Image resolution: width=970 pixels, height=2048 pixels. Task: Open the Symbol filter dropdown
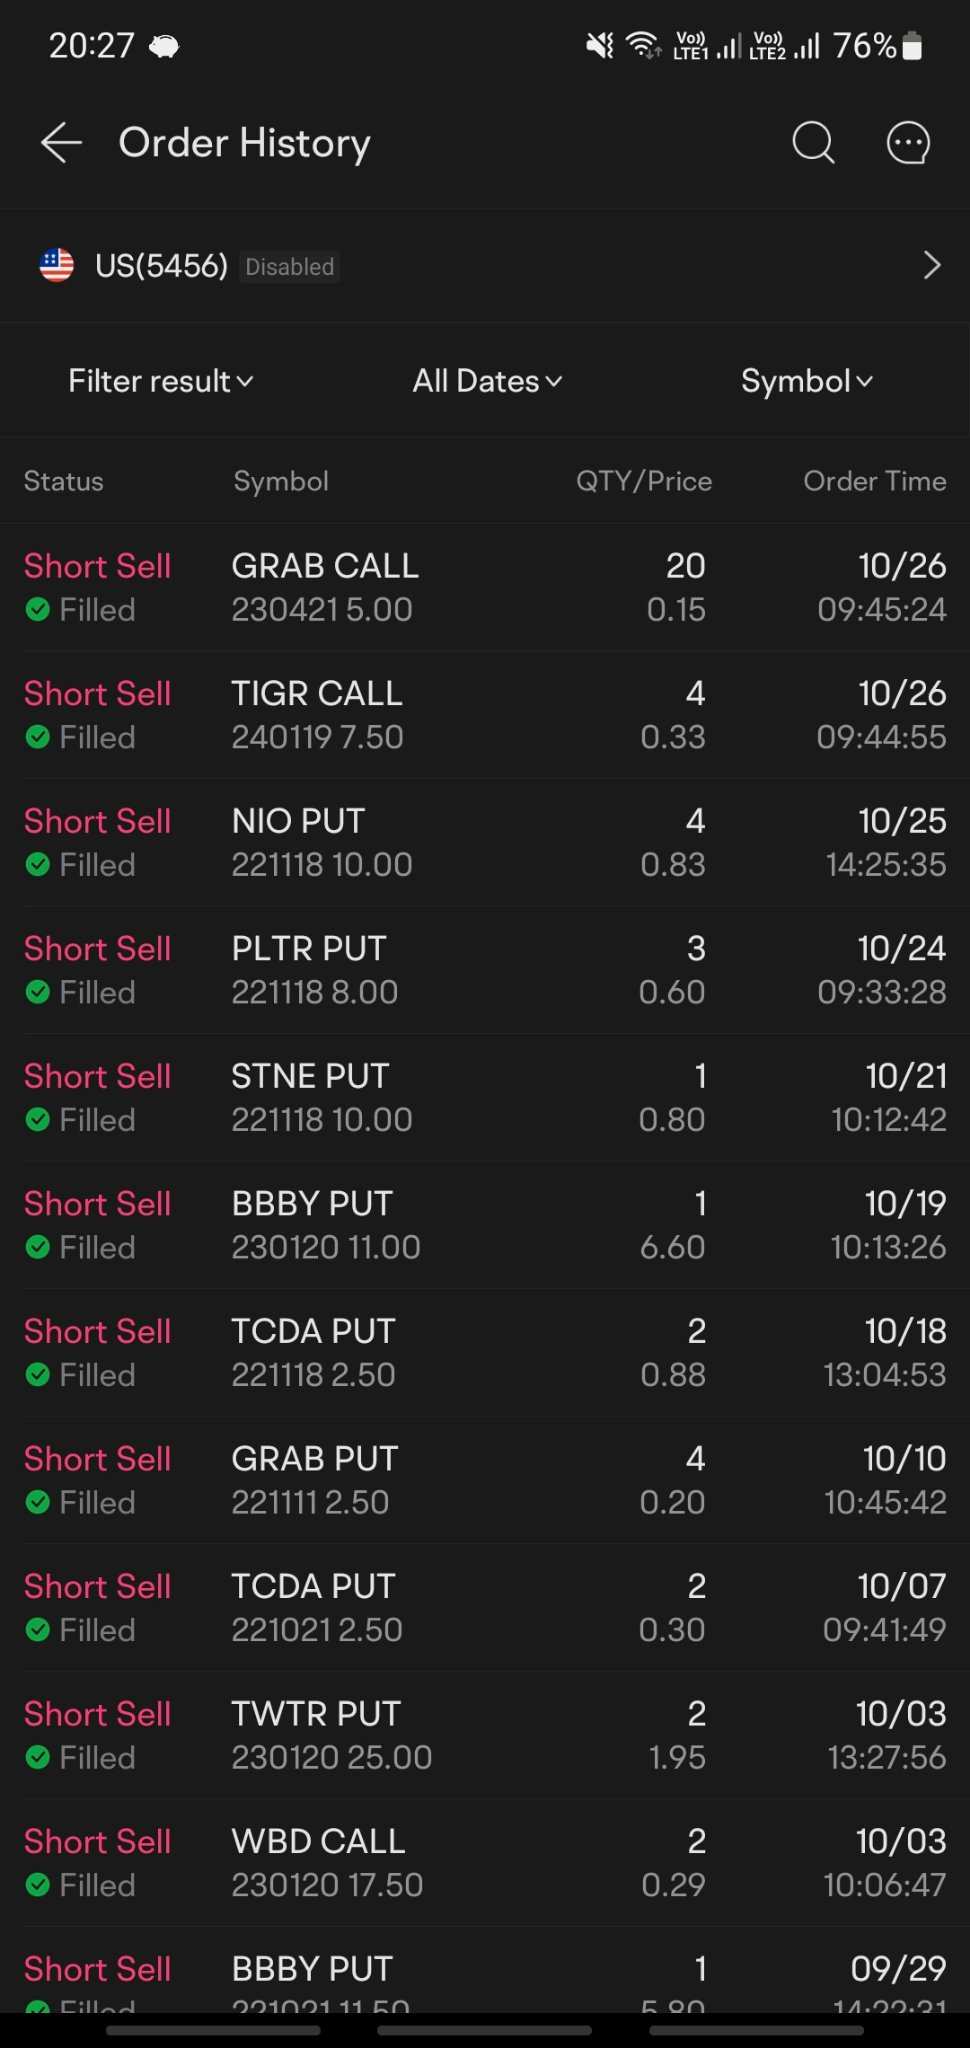807,381
